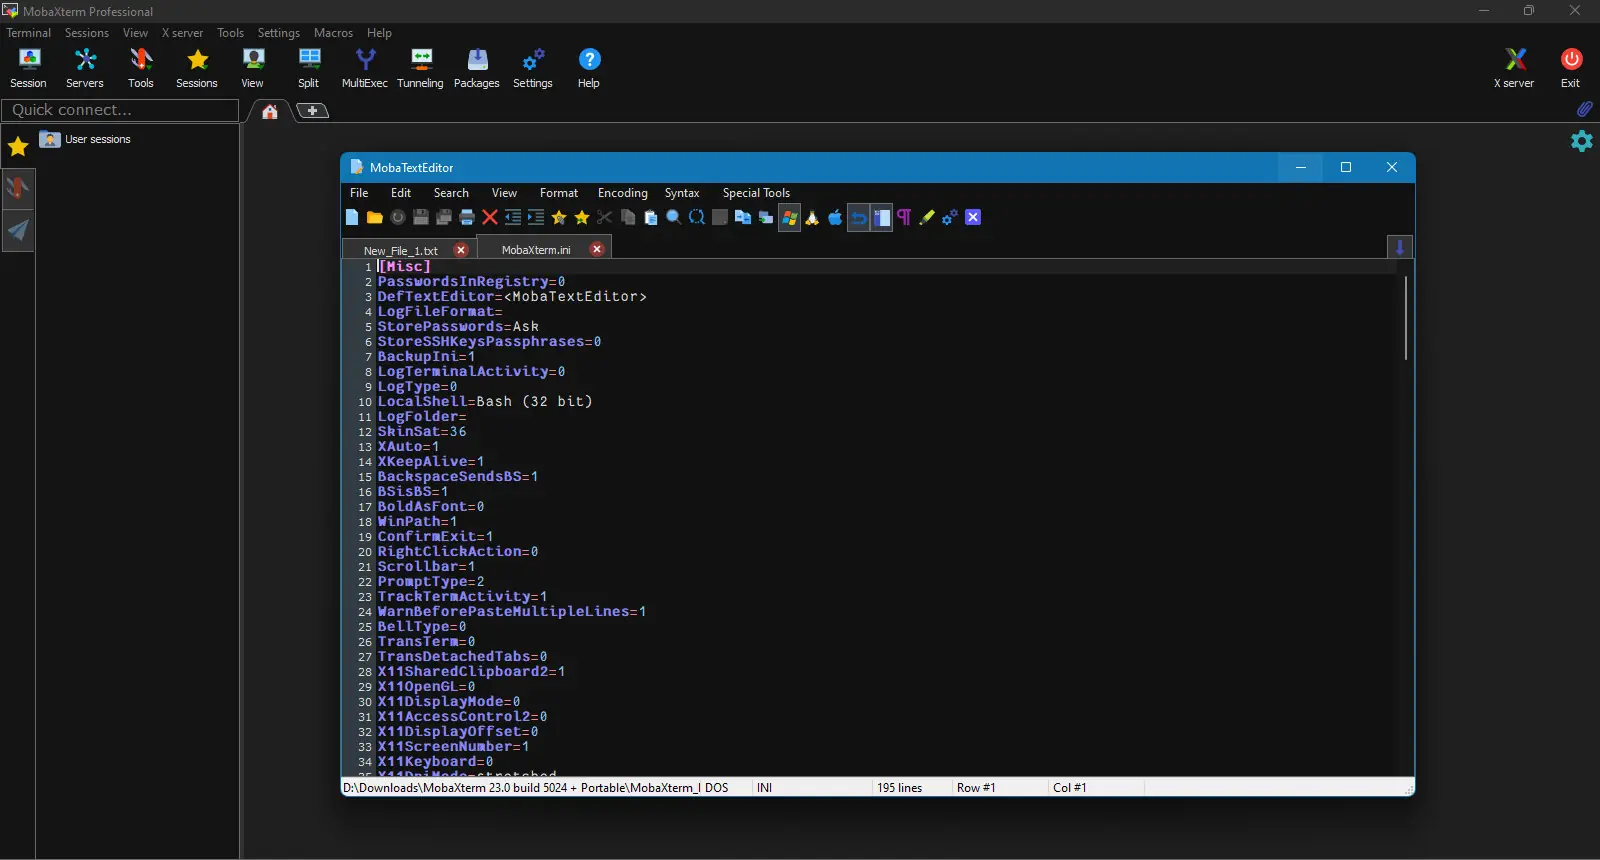Open the Special Tools menu
This screenshot has width=1600, height=860.
coord(756,193)
